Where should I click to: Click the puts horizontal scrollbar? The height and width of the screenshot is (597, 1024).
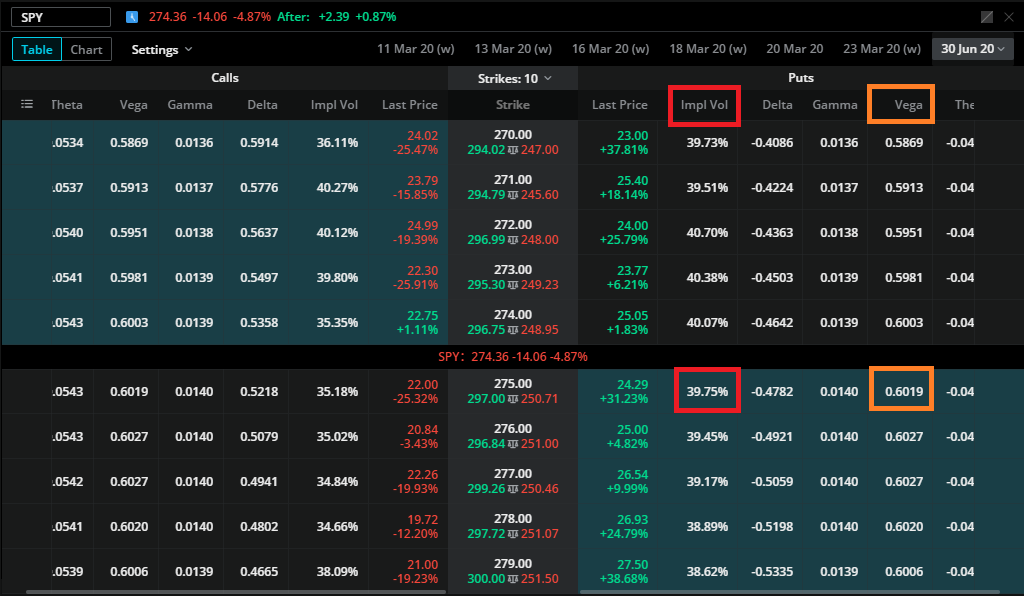tap(790, 592)
